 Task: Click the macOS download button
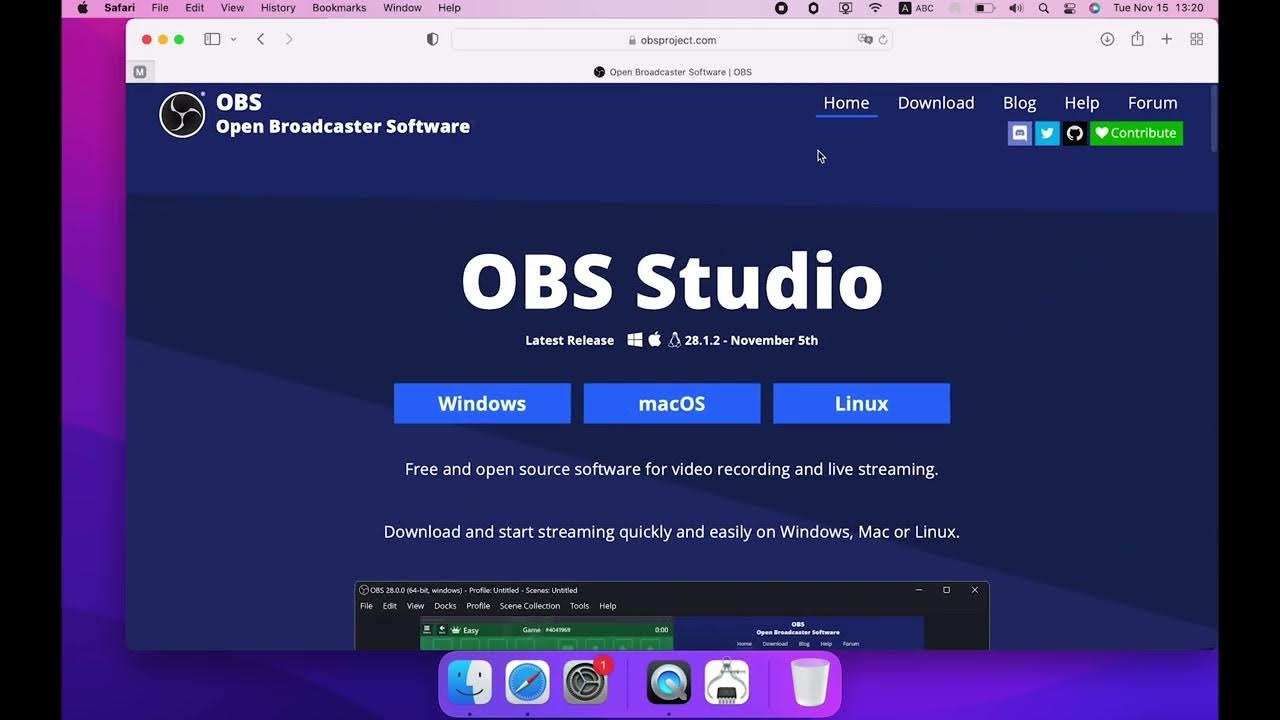click(672, 403)
